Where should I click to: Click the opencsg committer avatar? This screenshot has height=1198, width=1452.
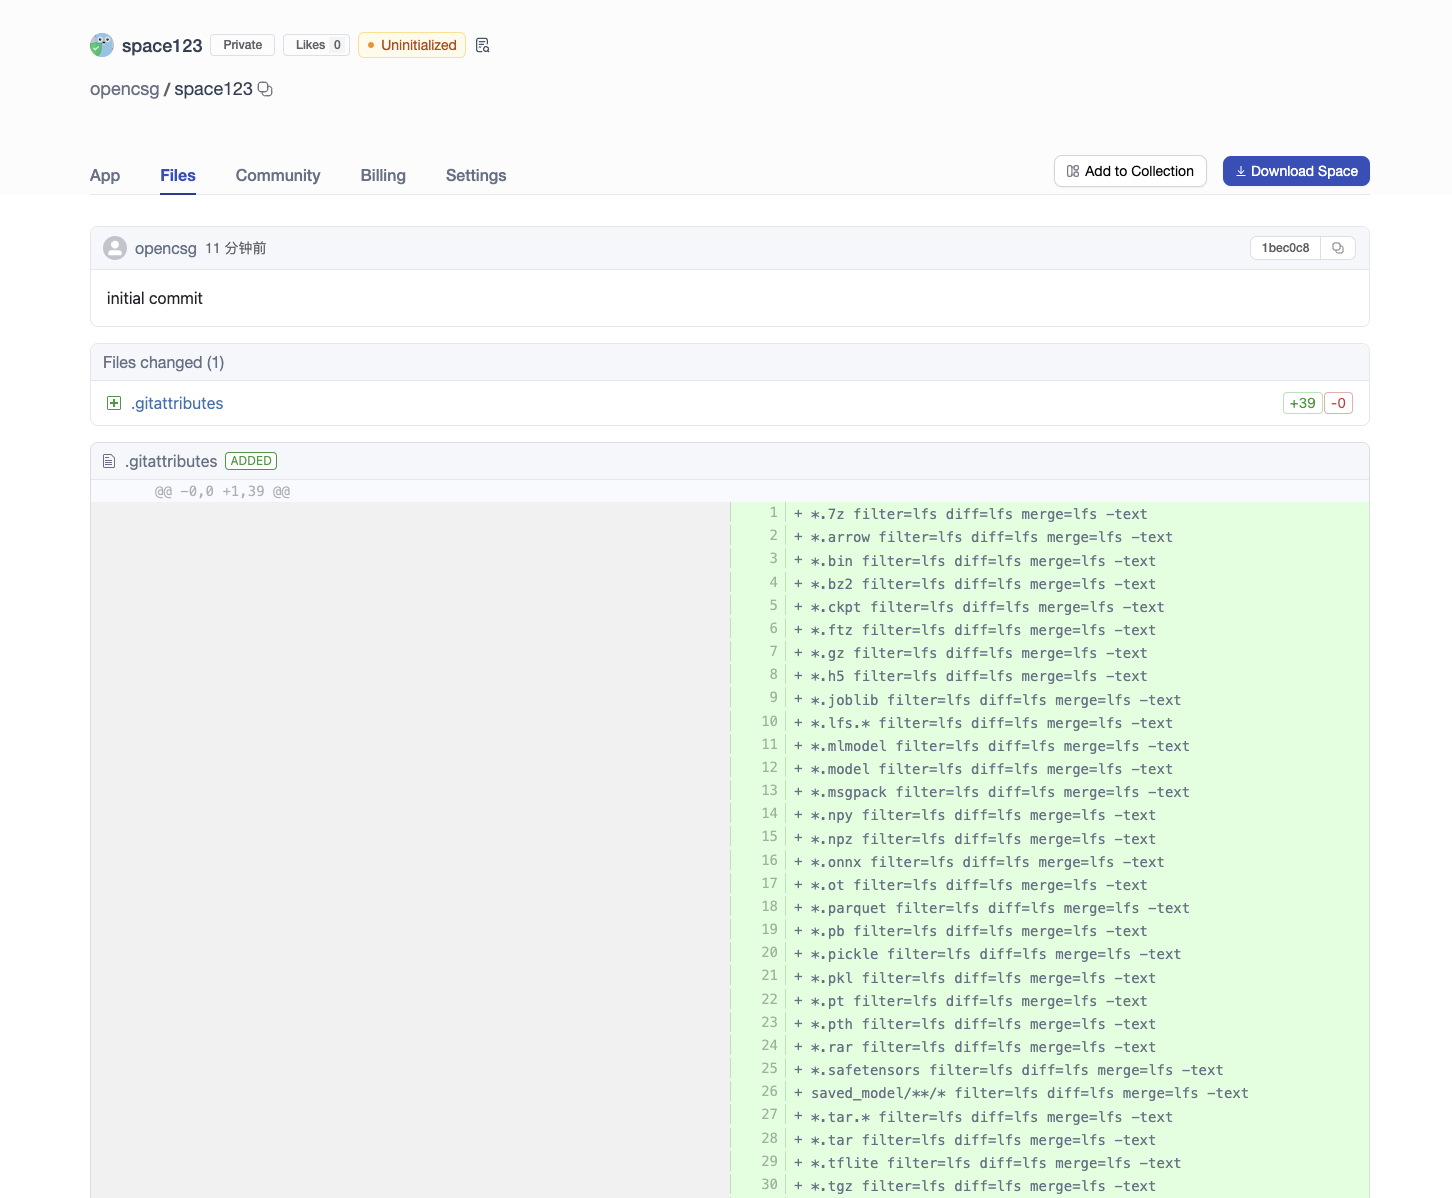(115, 248)
